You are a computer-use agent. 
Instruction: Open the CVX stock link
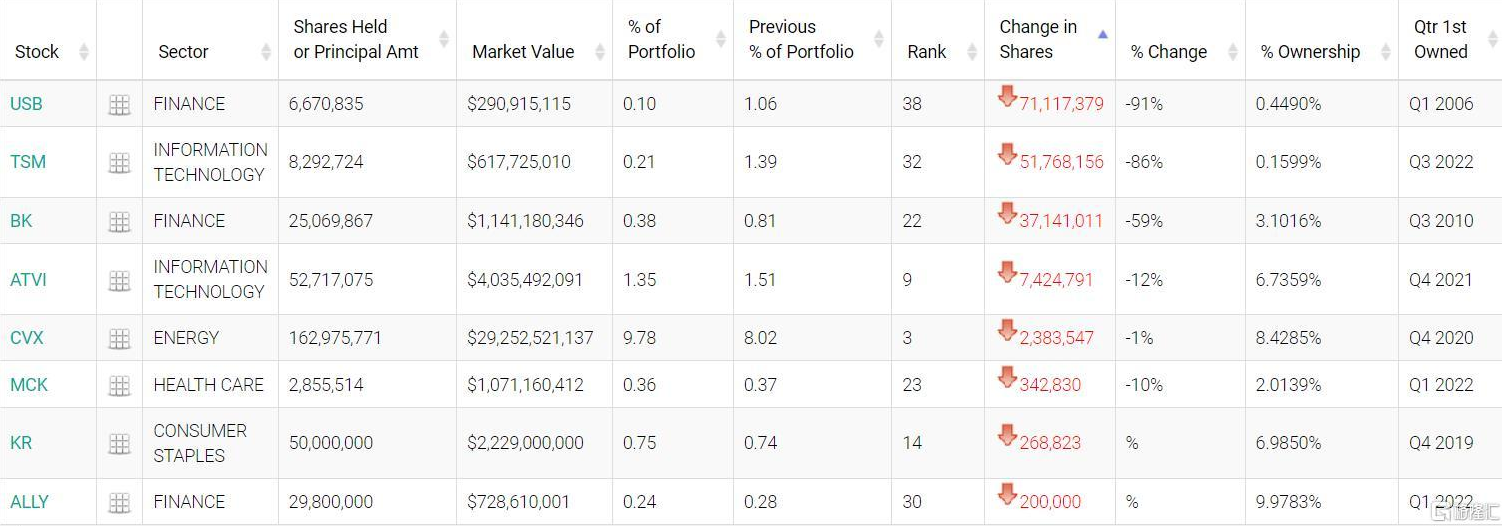27,338
